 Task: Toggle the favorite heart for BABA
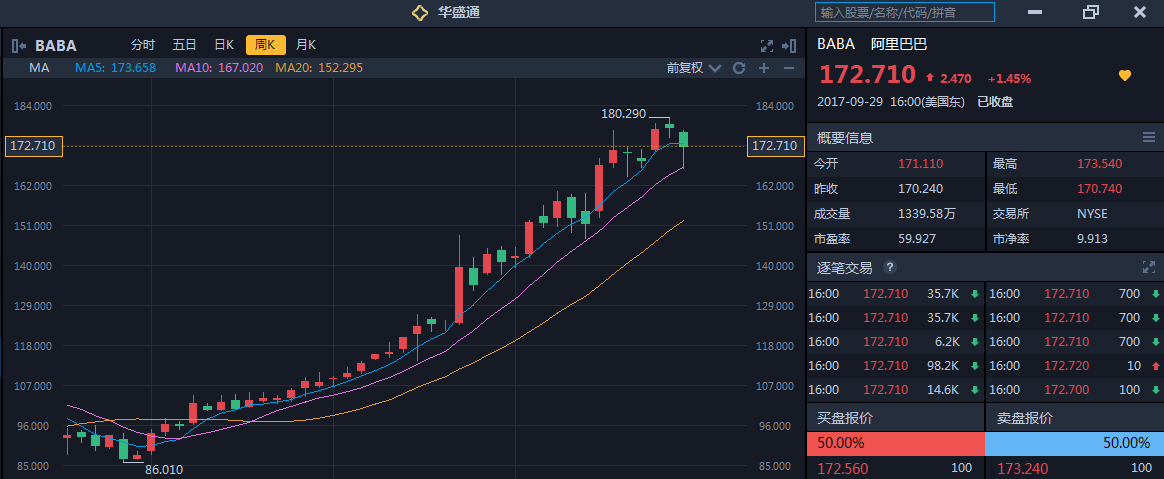click(1124, 76)
